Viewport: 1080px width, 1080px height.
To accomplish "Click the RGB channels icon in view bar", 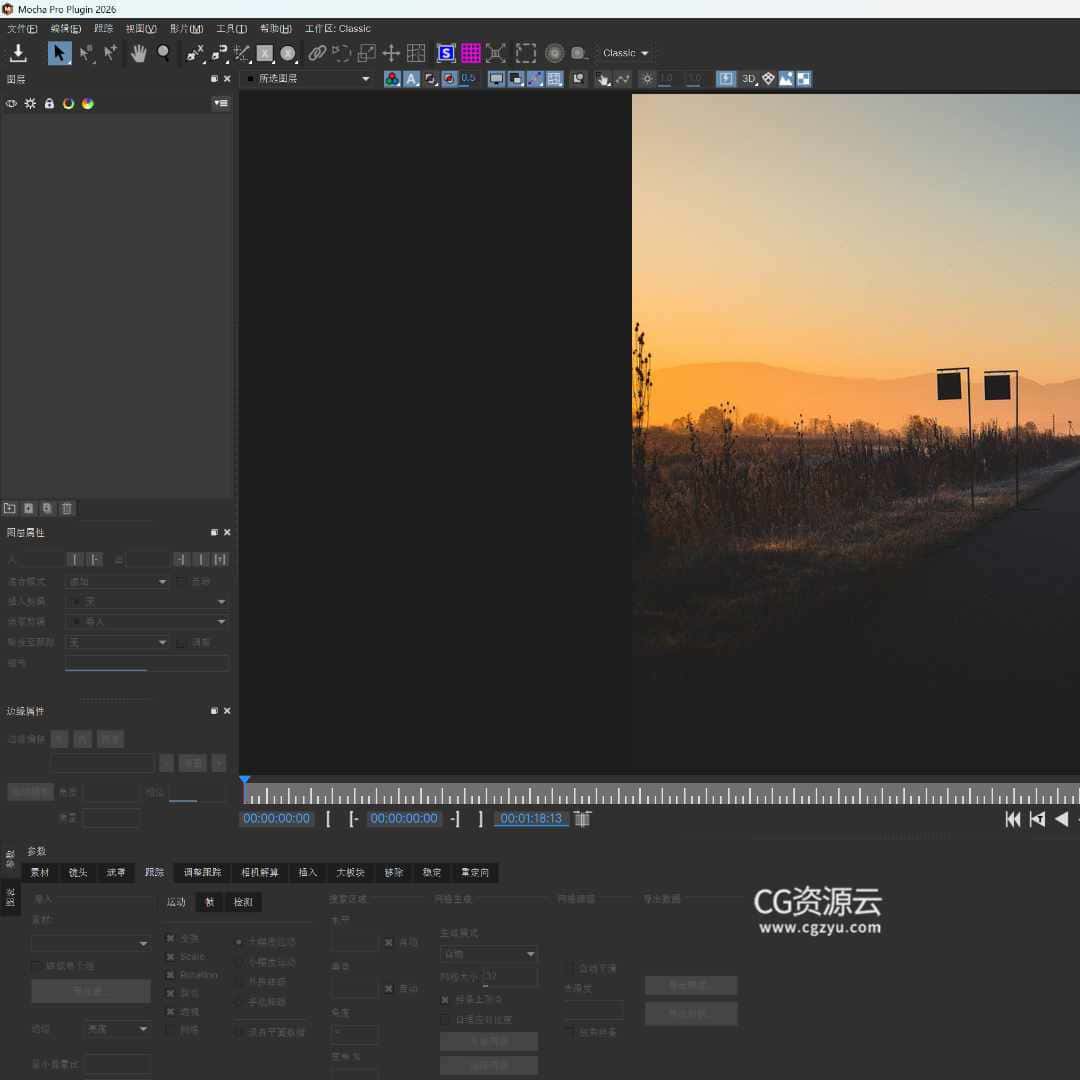I will pyautogui.click(x=392, y=79).
